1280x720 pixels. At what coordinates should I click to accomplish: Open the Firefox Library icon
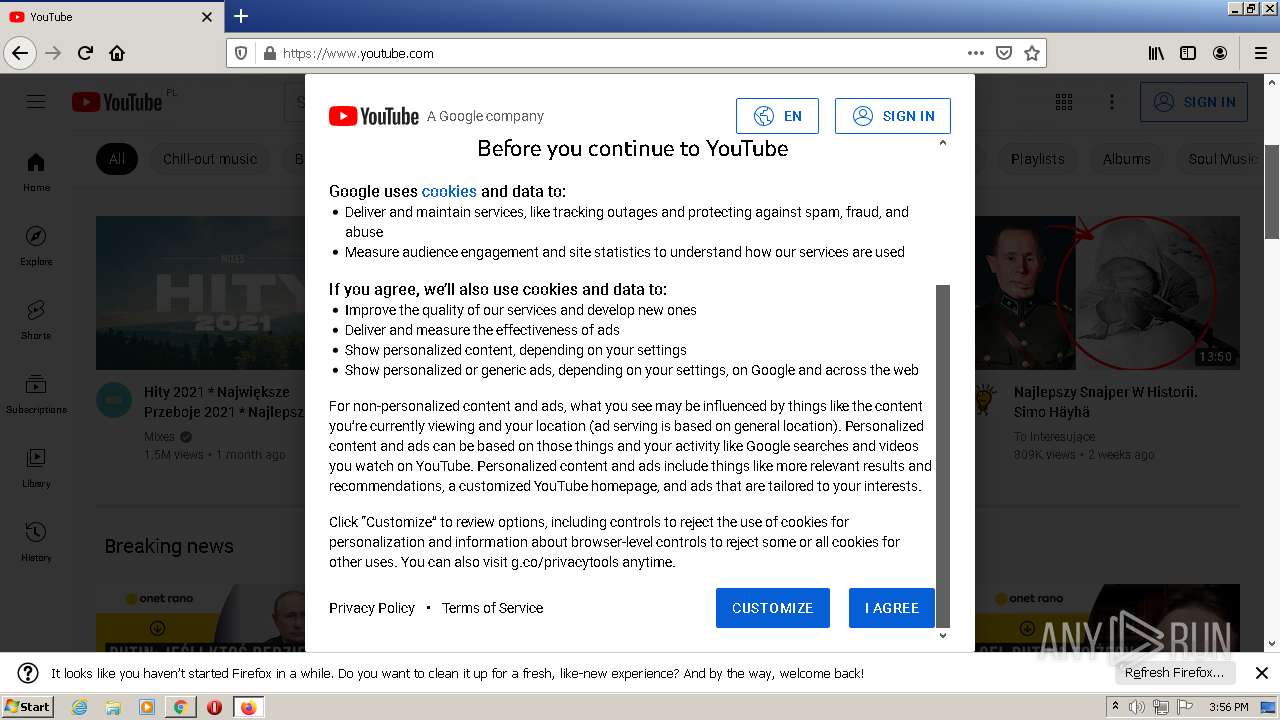[1156, 53]
